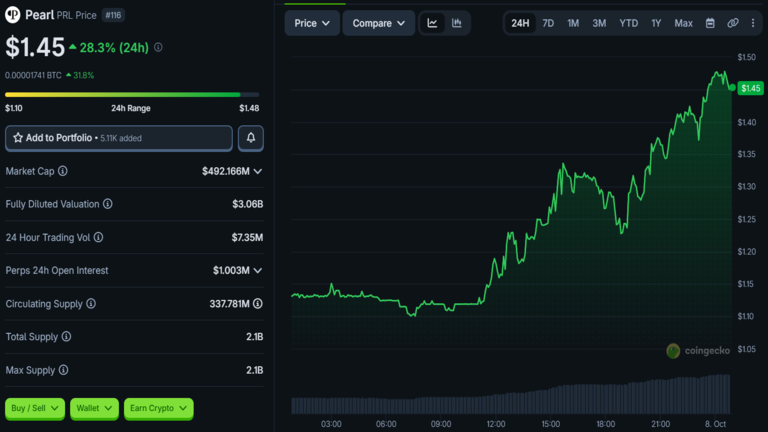Viewport: 768px width, 432px height.
Task: Click the $1.10 range low label
Action: (14, 108)
